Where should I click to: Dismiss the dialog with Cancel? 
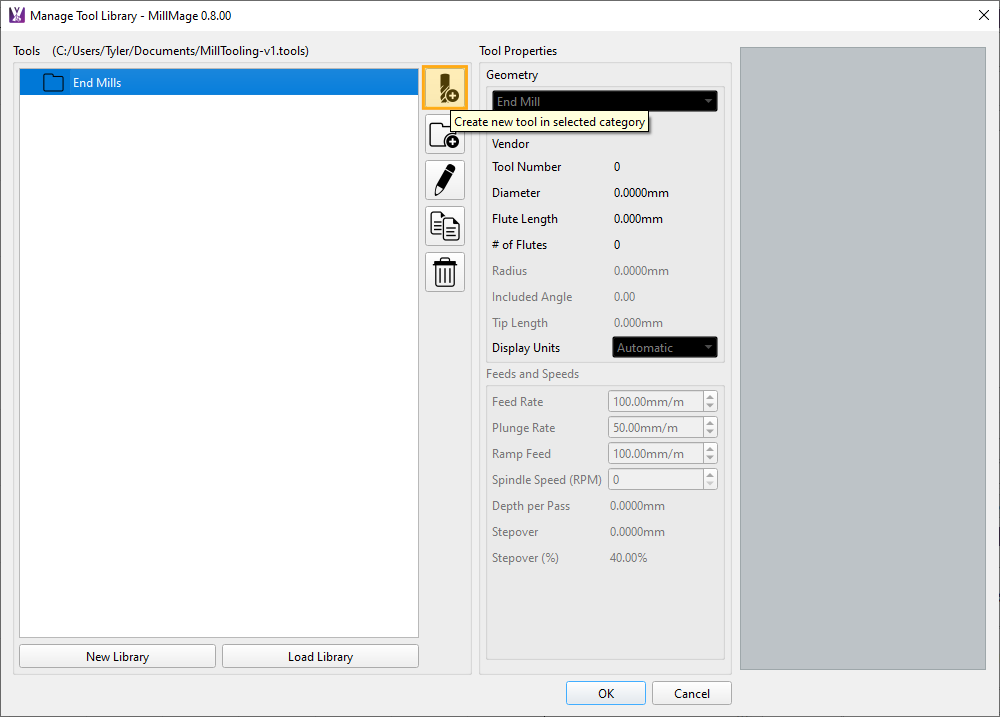(691, 693)
